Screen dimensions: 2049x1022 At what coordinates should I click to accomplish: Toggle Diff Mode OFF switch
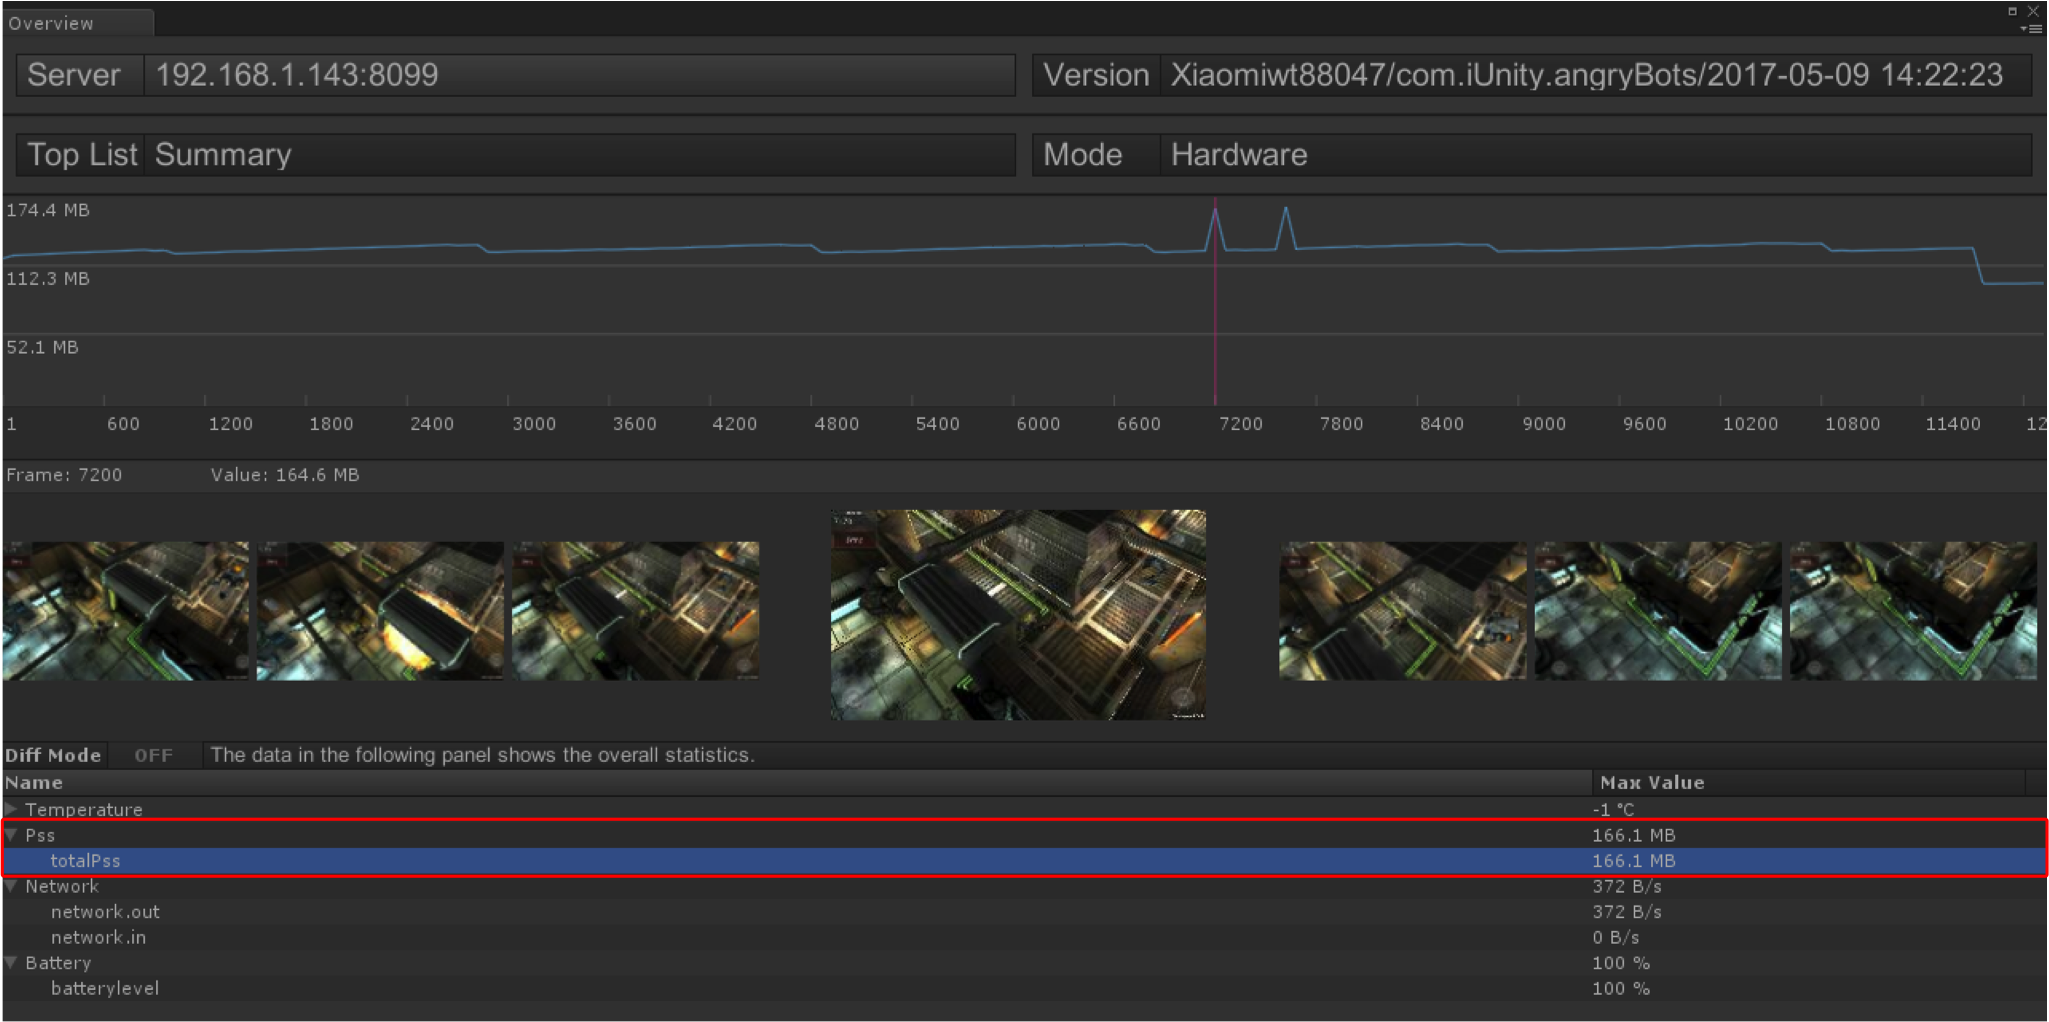(153, 755)
